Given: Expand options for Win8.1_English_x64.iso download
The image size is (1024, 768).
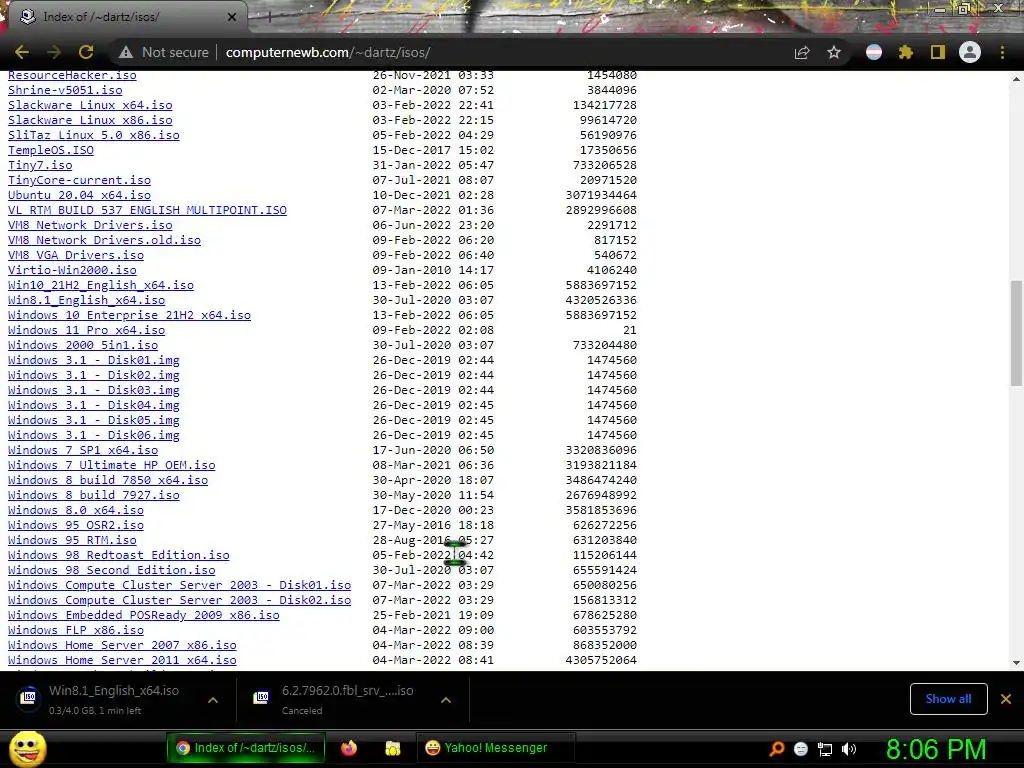Looking at the screenshot, I should coord(213,700).
